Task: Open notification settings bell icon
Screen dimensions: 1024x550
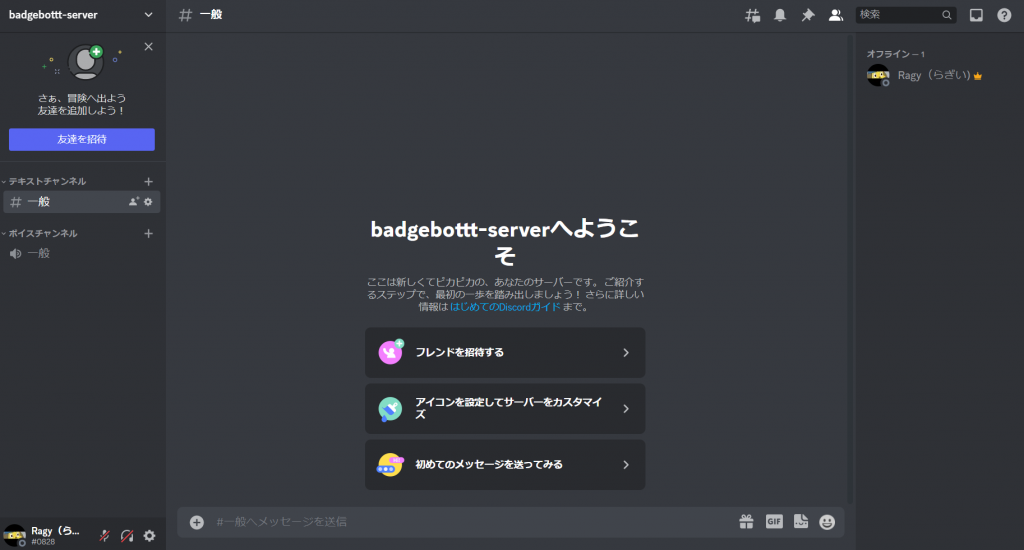Action: coord(780,15)
